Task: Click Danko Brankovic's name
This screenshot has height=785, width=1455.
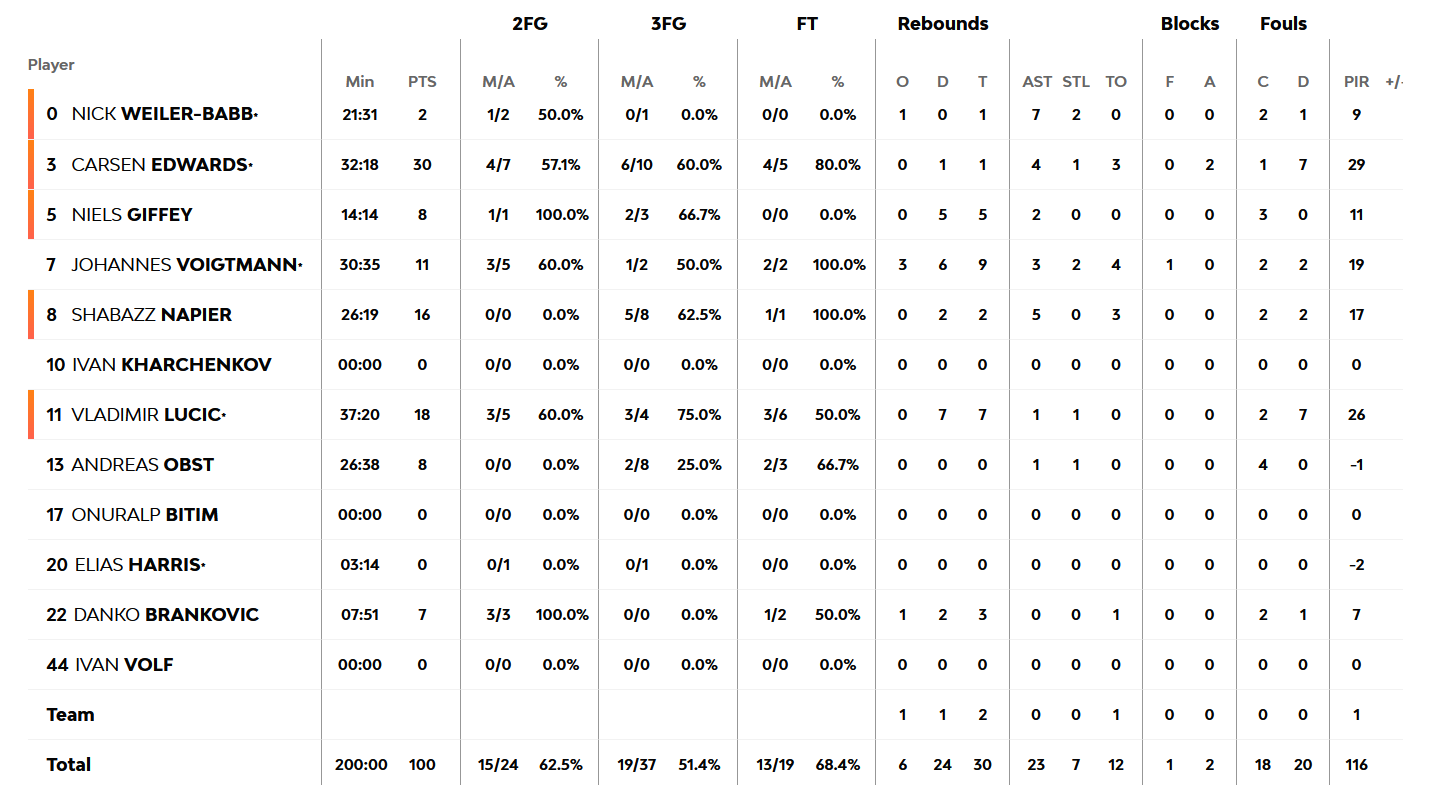Action: tap(166, 615)
